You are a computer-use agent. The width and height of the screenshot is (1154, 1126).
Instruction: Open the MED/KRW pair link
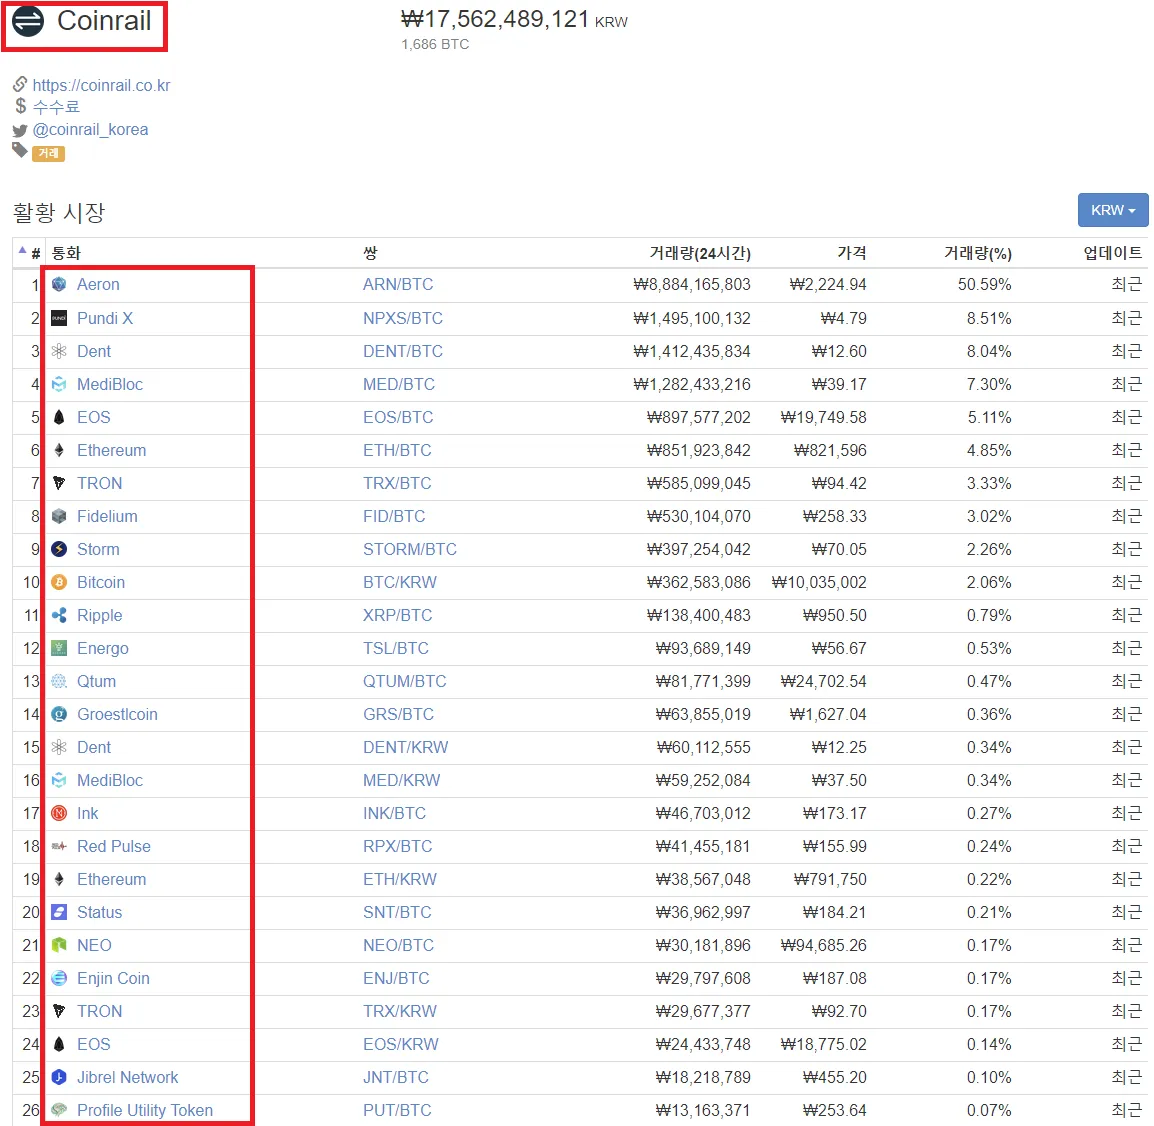coord(401,780)
